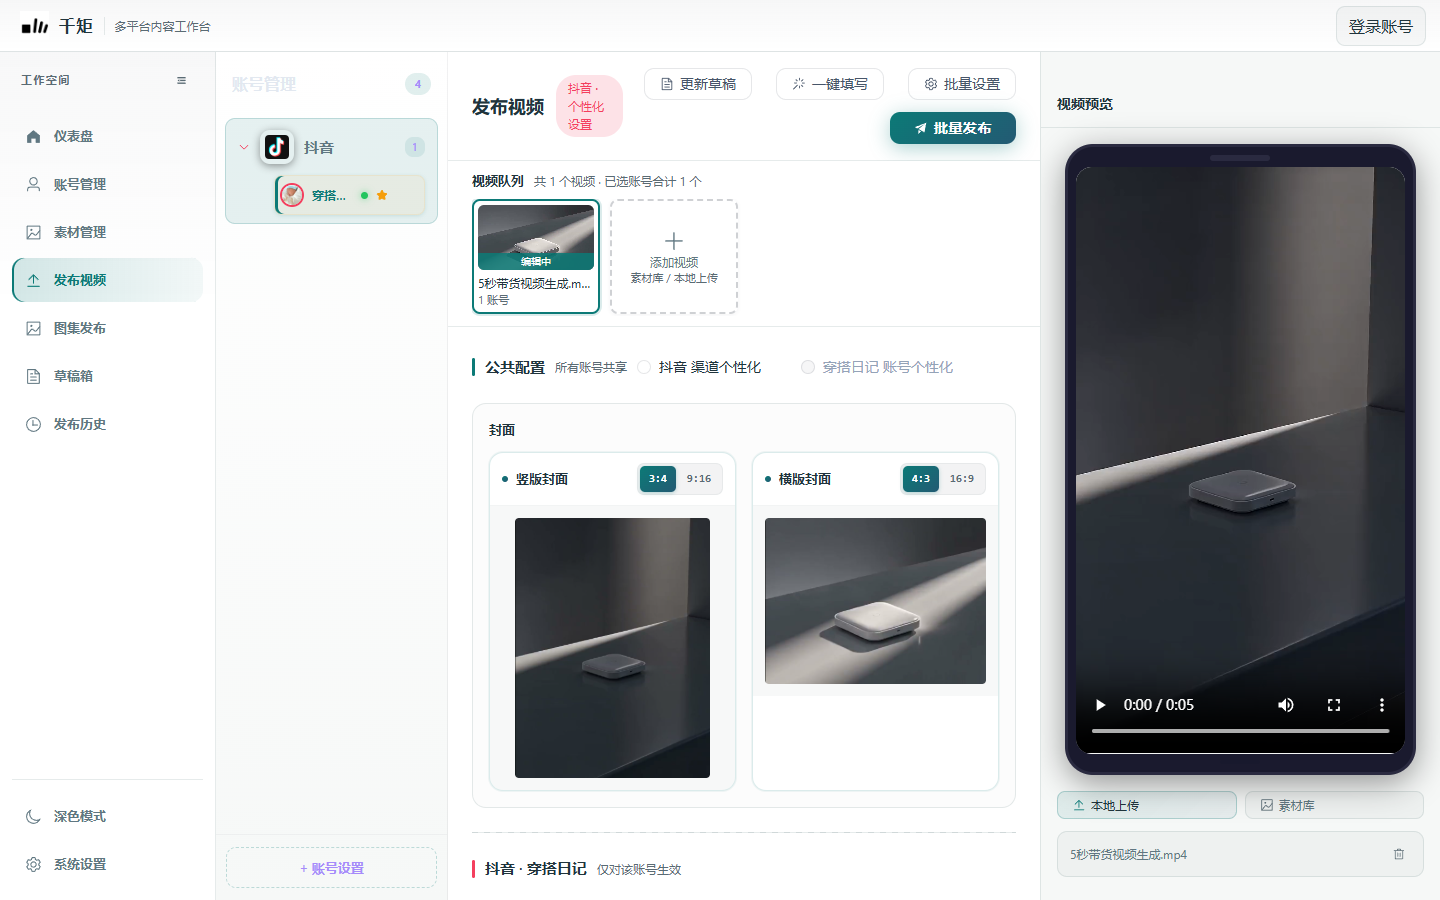This screenshot has width=1440, height=900.
Task: Open 系统设置 settings
Action: (107, 864)
